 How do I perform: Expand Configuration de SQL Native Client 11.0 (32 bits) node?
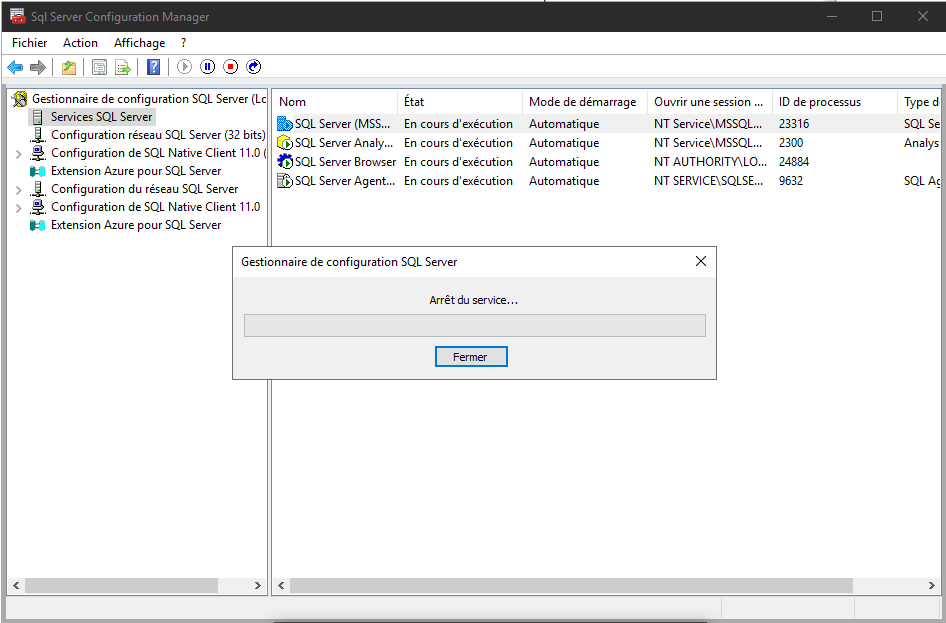pos(19,154)
